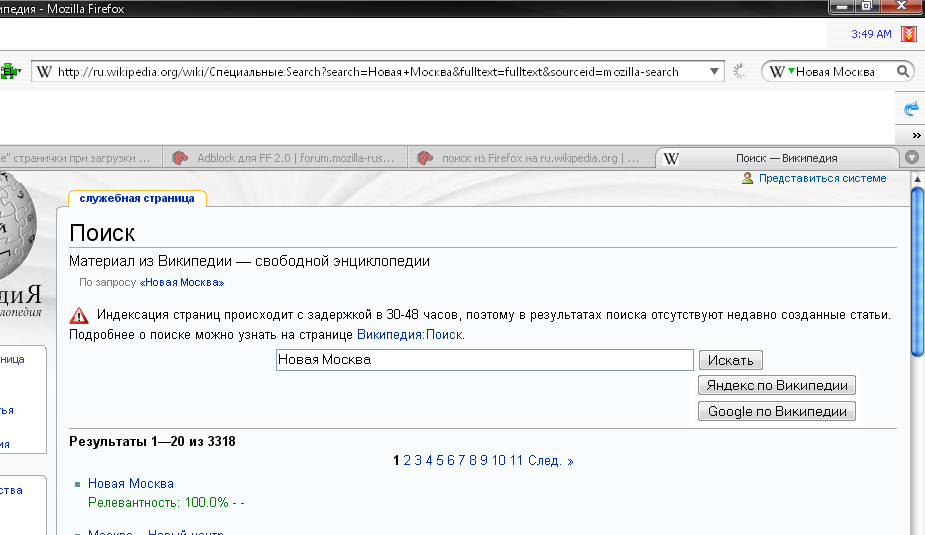This screenshot has height=535, width=925.
Task: Go to results page 2
Action: click(406, 461)
